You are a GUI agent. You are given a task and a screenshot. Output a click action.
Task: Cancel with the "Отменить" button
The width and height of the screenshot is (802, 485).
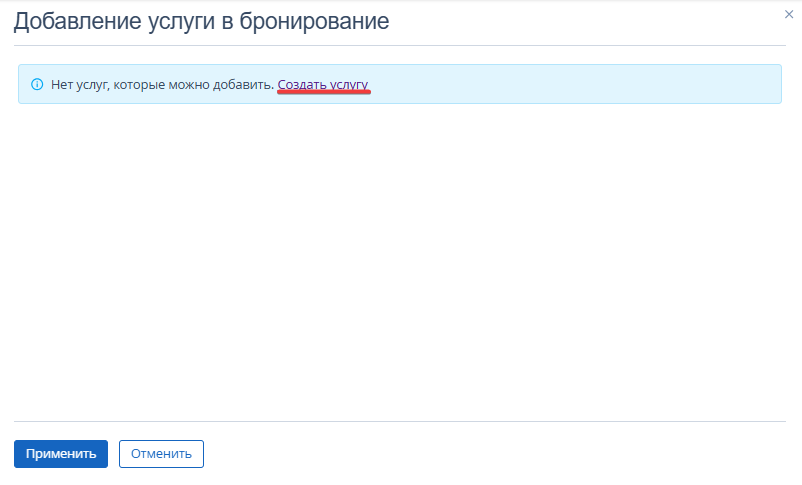(x=161, y=454)
